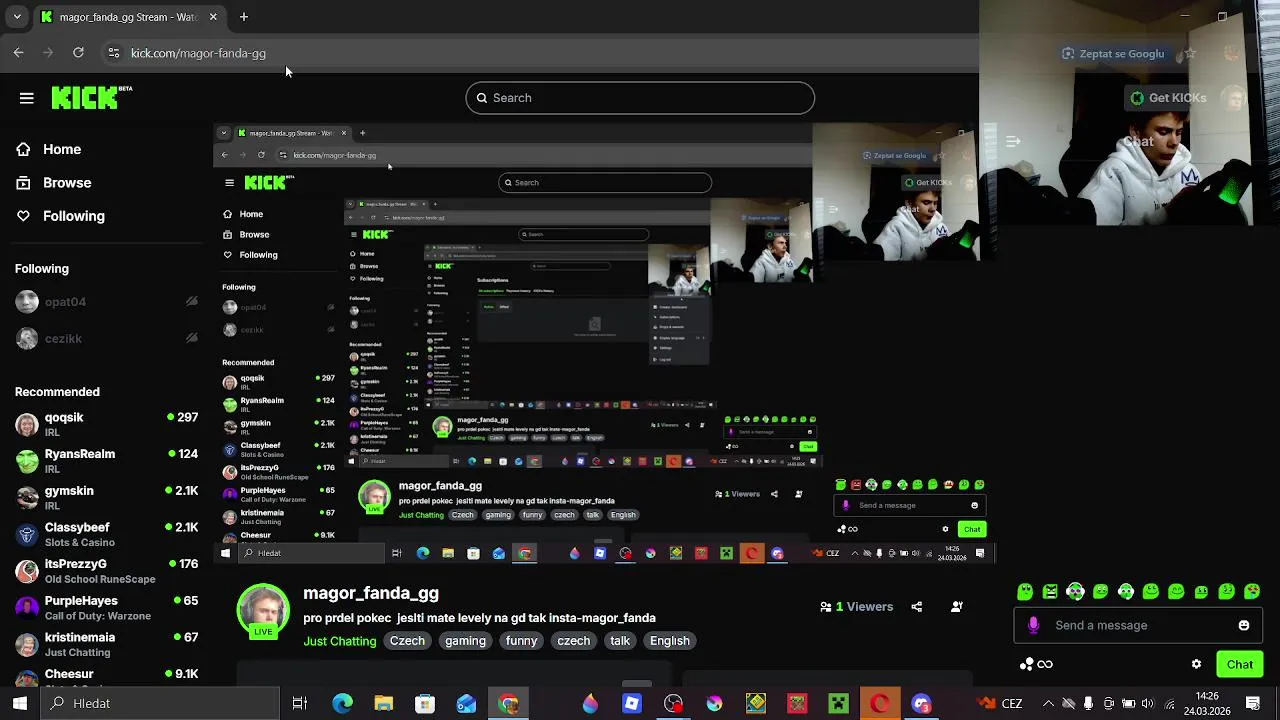Open recommended channel gymskin in the main sidebar

[x=106, y=498]
